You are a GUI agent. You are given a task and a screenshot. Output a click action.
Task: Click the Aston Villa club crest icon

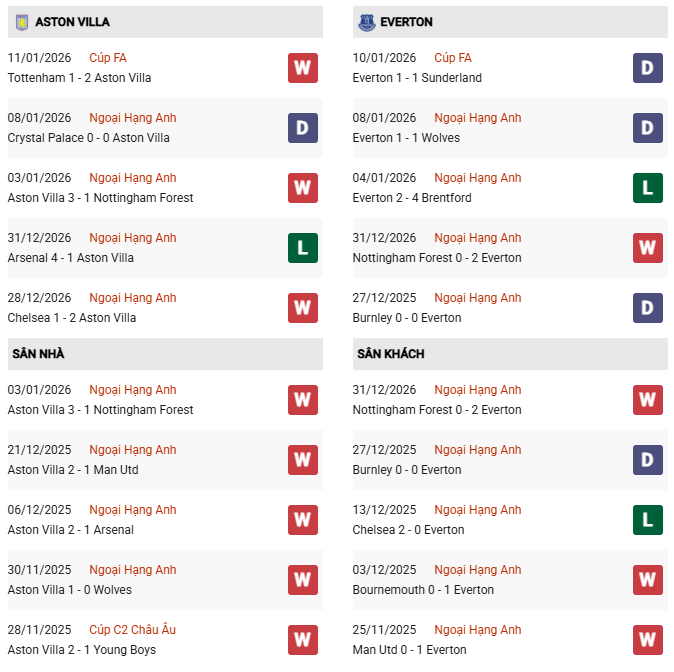pos(21,22)
